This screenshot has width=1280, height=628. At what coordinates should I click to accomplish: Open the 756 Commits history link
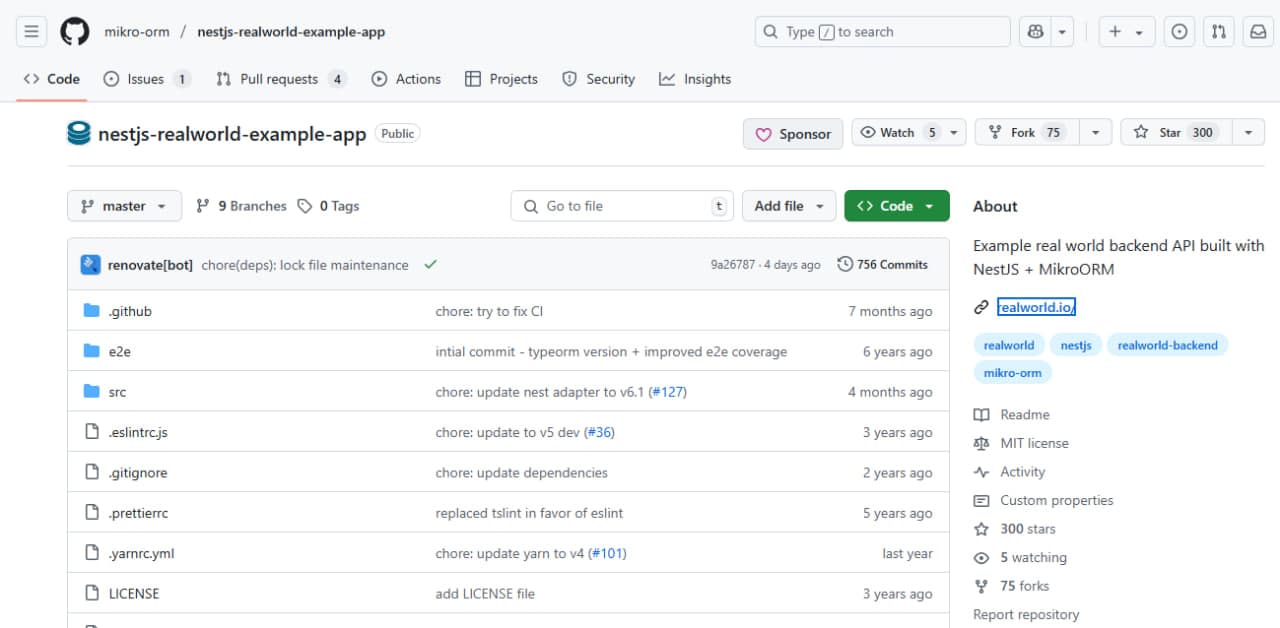tap(883, 265)
